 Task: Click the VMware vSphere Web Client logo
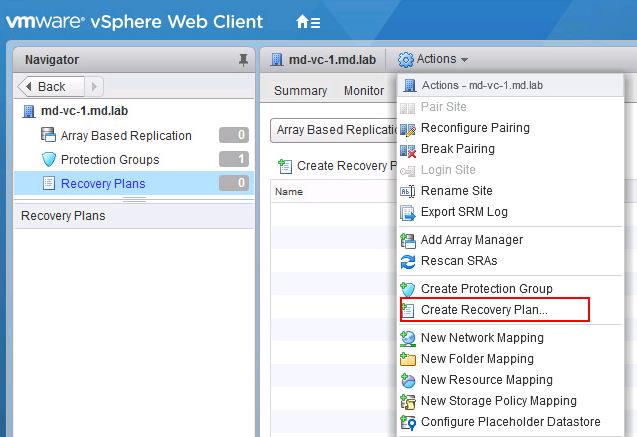(134, 22)
